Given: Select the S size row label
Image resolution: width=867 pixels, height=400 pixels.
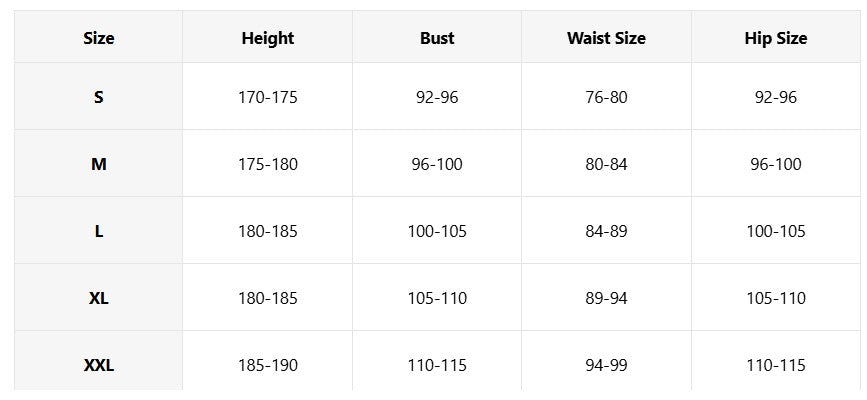Looking at the screenshot, I should 98,97.
